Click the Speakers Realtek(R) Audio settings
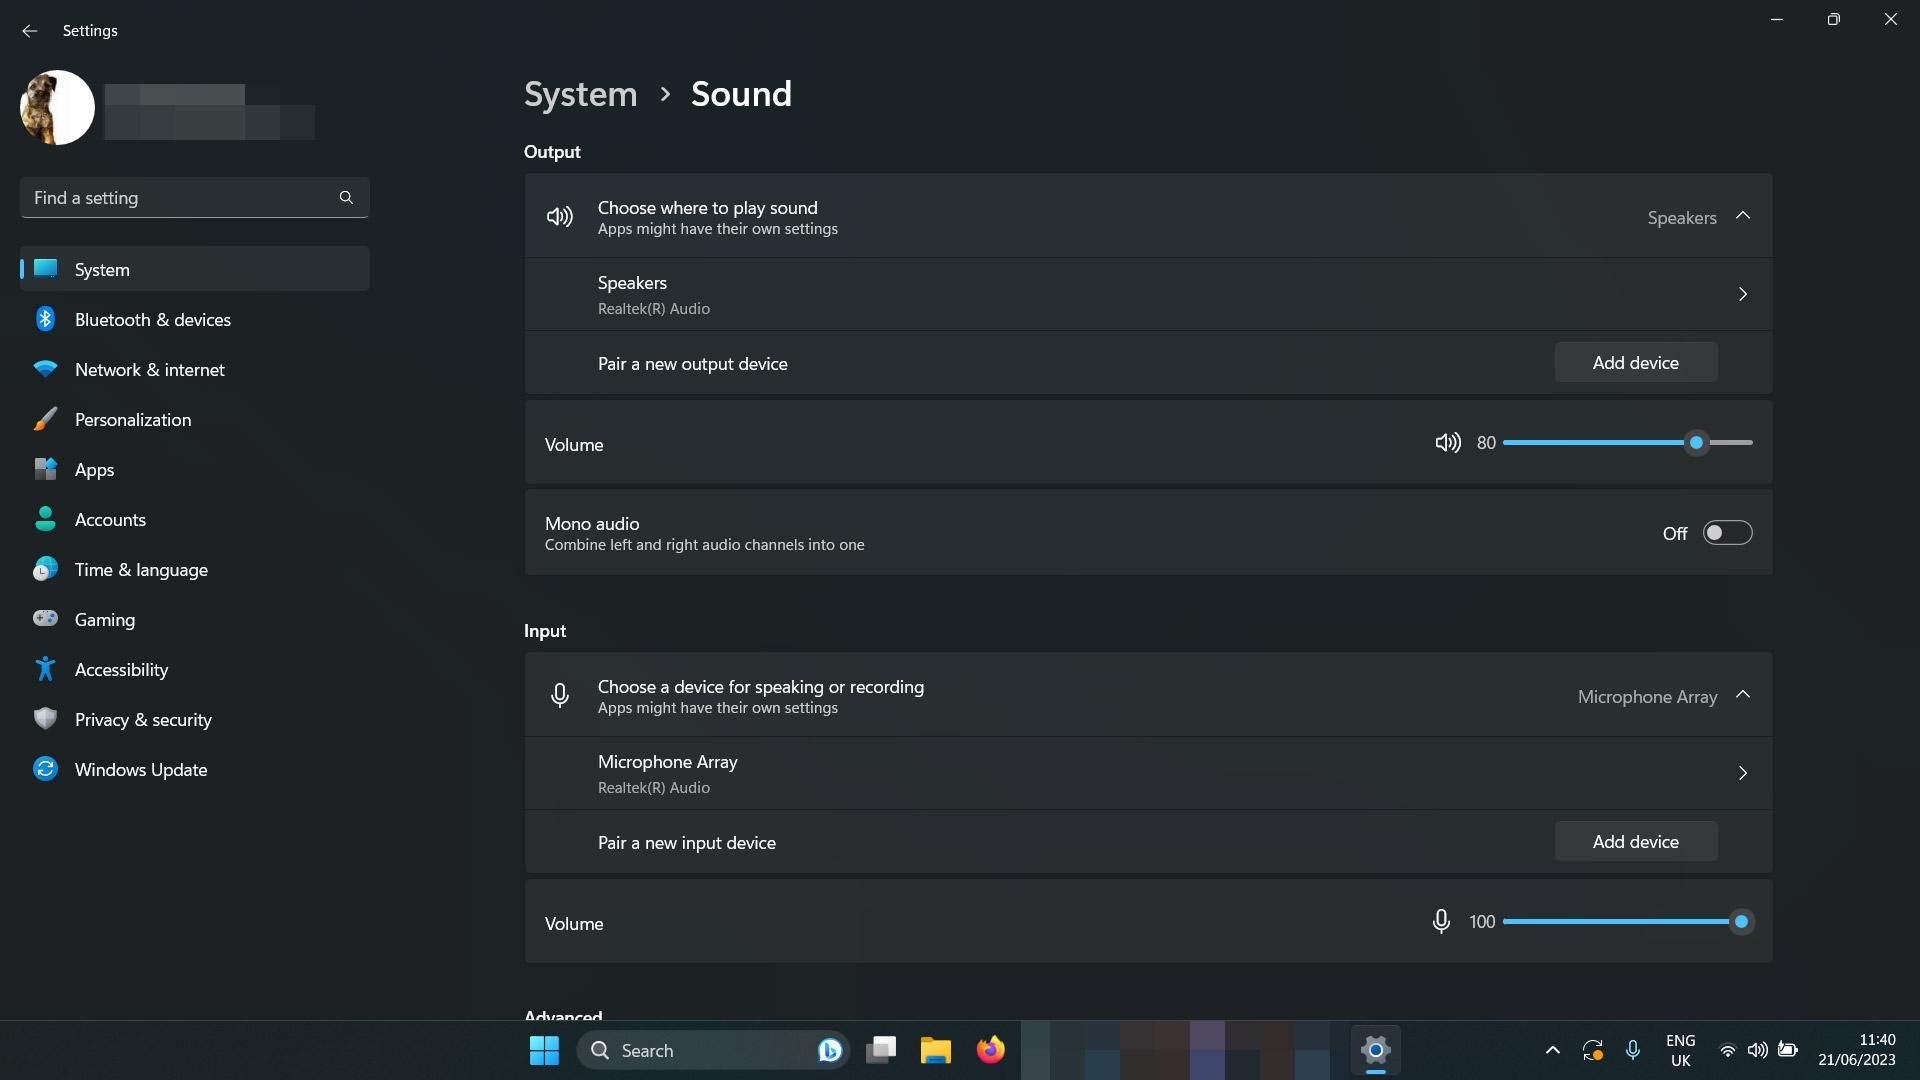Screen dimensions: 1920x1080 click(1147, 293)
